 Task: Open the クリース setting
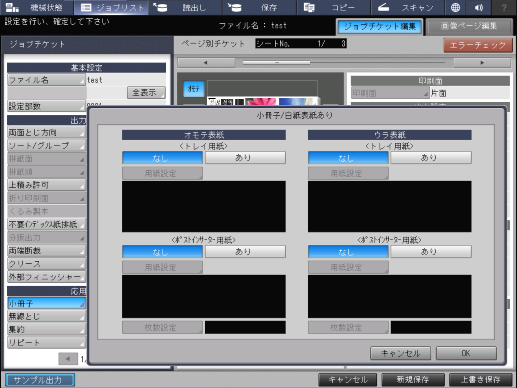click(46, 263)
